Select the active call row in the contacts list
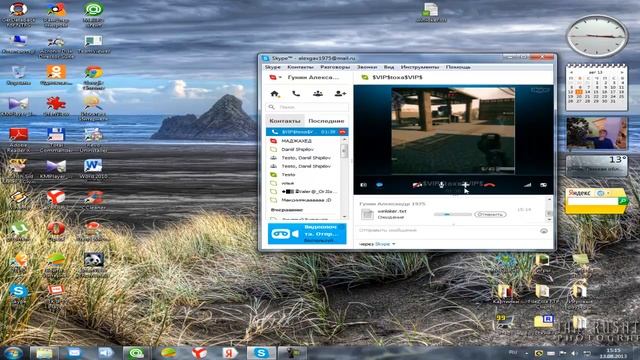The image size is (640, 360). (307, 132)
